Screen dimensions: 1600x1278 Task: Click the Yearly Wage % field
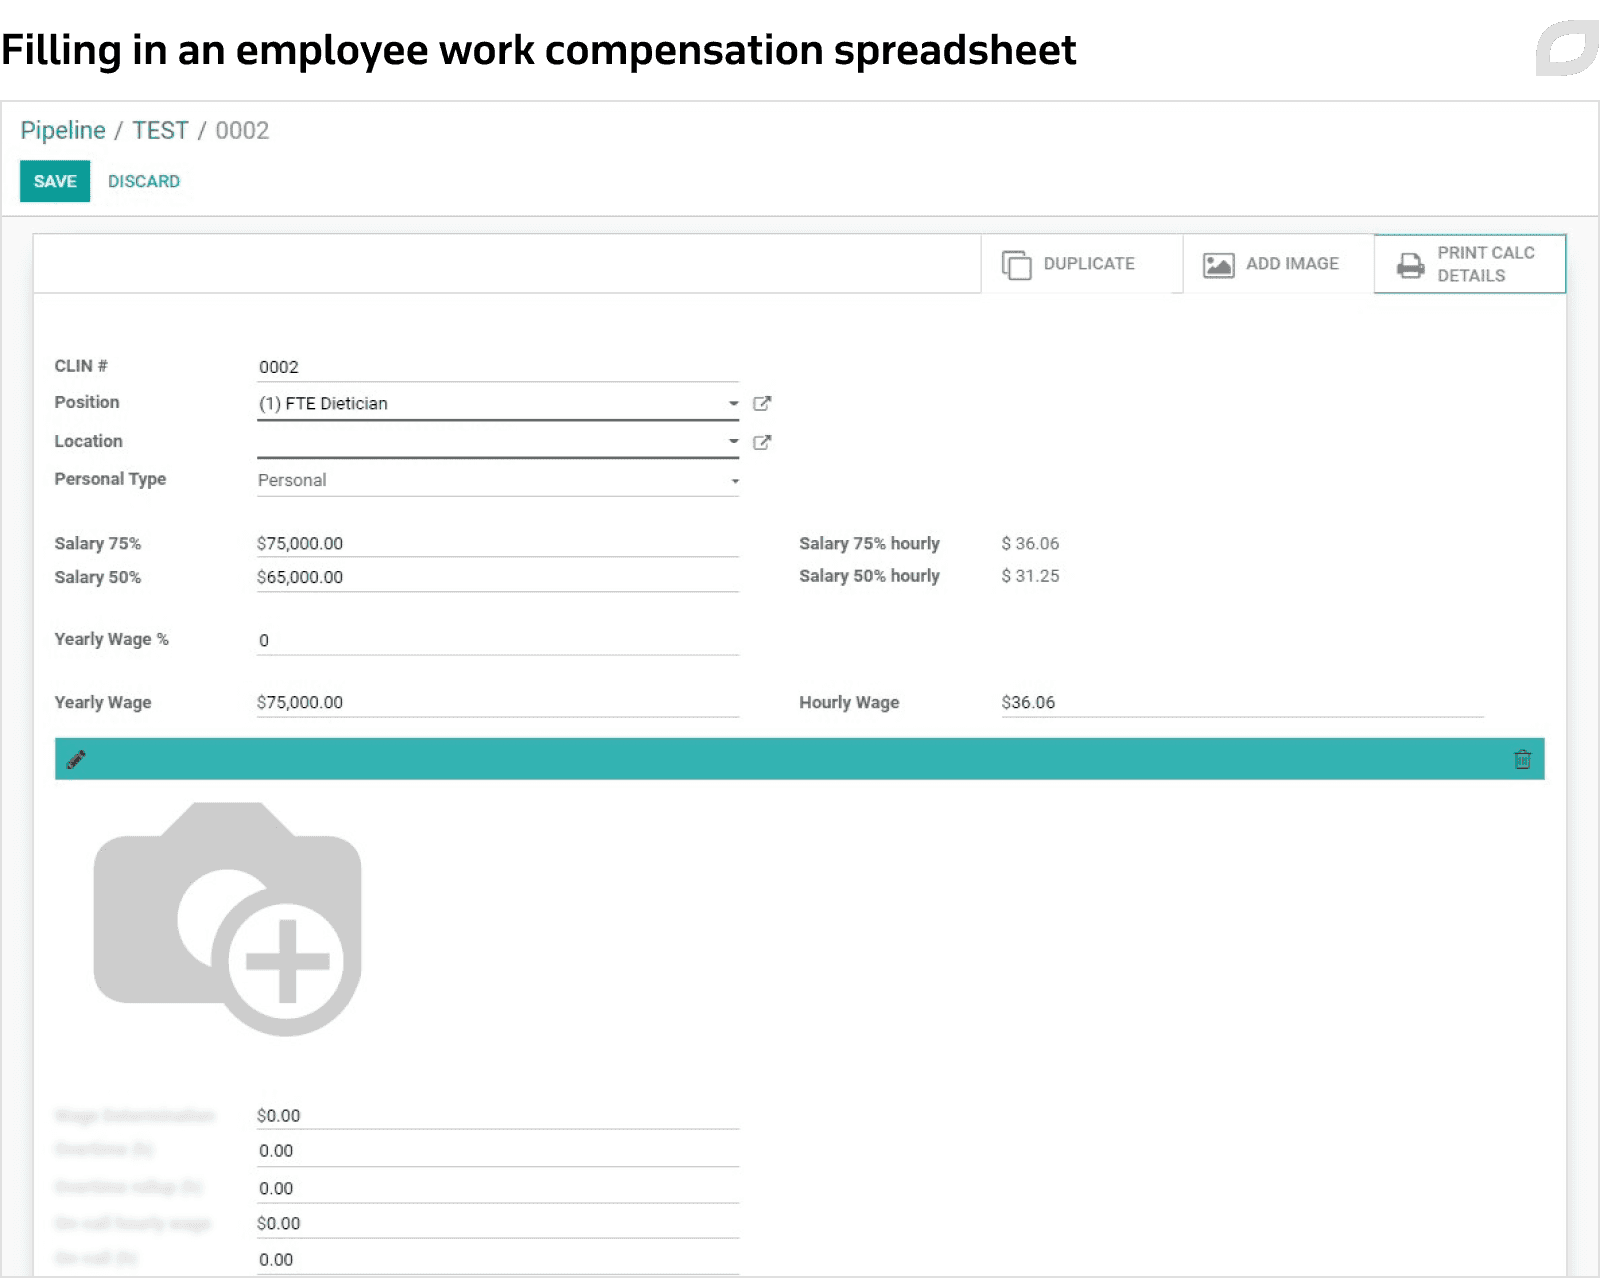pyautogui.click(x=498, y=640)
